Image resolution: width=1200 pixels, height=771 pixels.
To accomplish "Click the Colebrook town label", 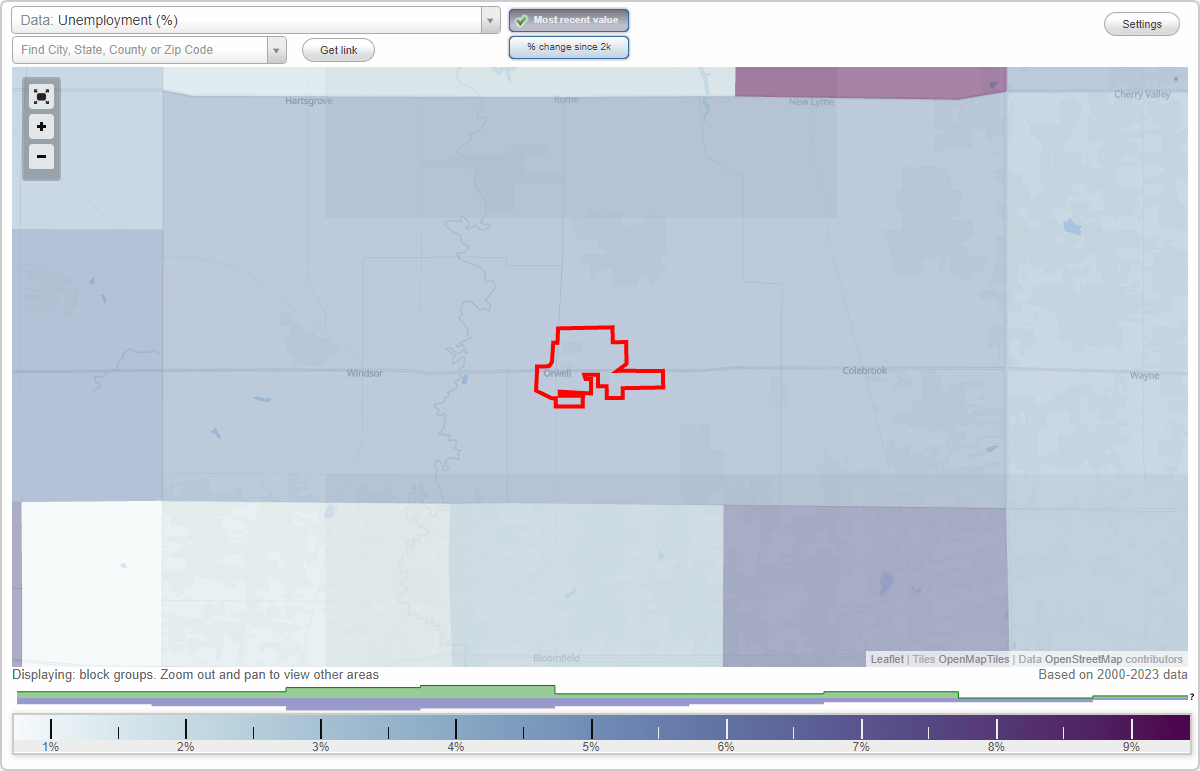I will [865, 371].
